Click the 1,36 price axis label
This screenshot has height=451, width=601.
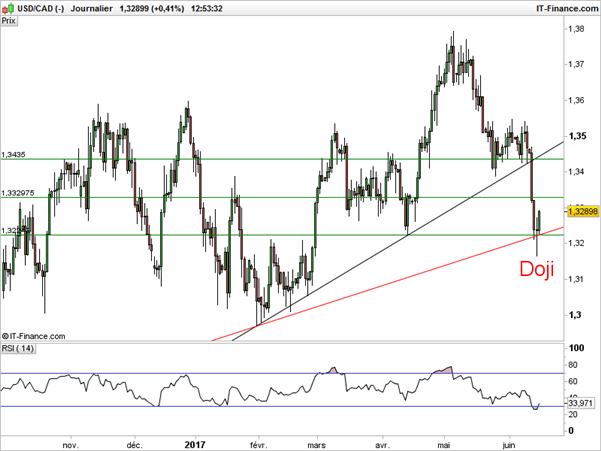click(576, 100)
